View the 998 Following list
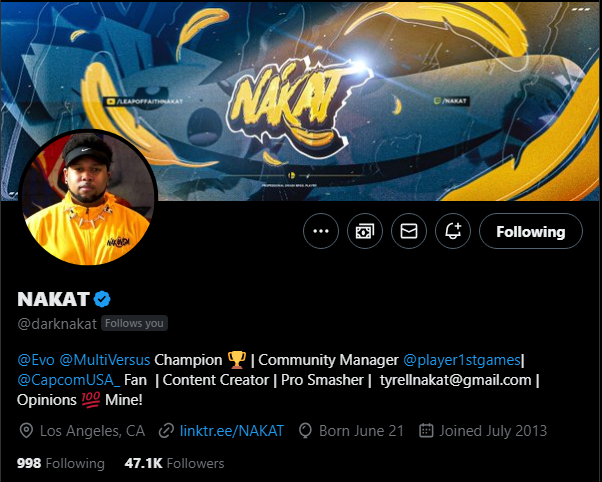 click(x=61, y=463)
